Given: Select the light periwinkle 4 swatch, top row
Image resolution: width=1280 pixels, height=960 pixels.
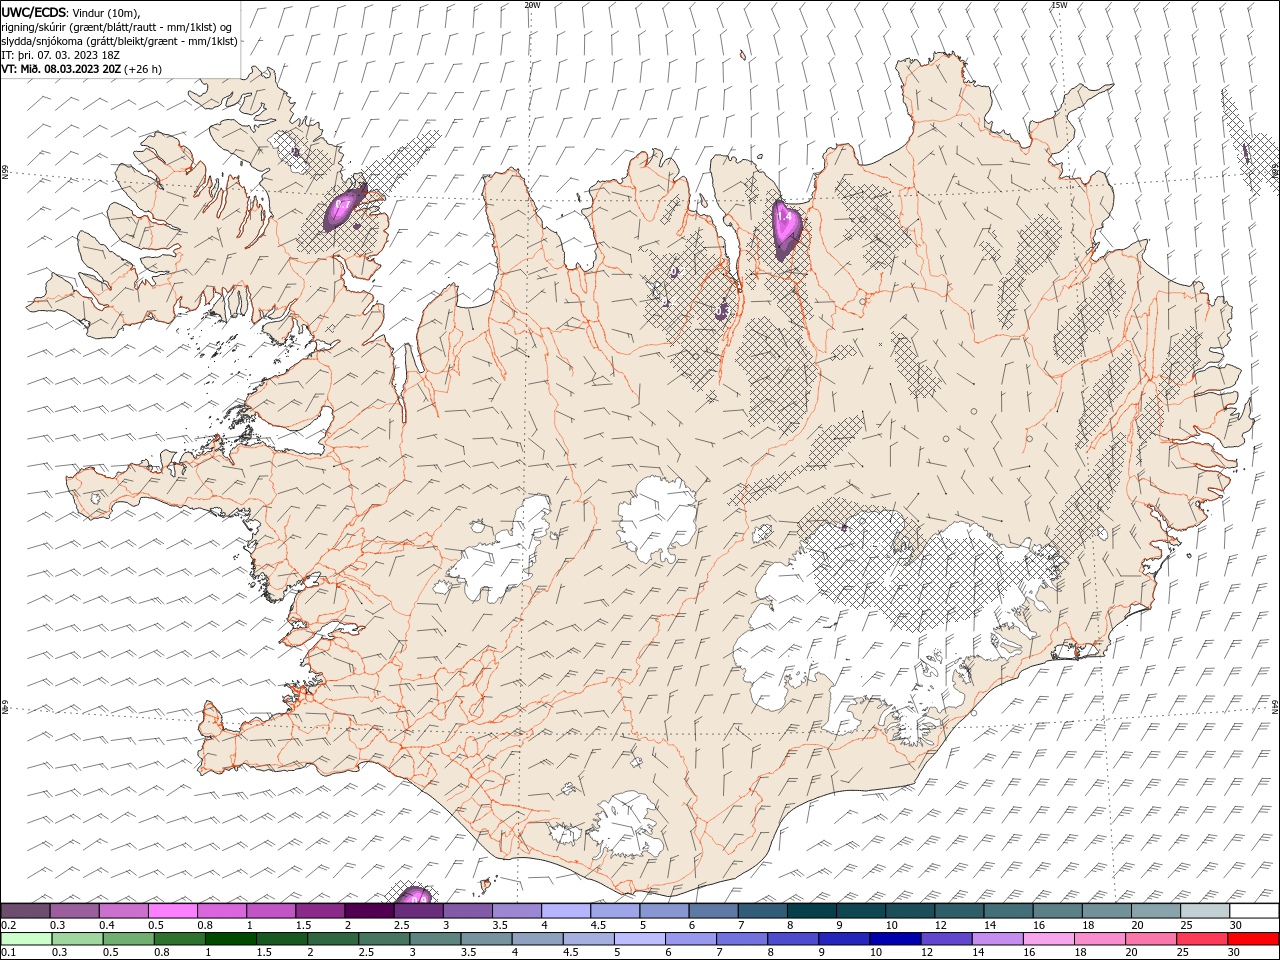Looking at the screenshot, I should 566,911.
